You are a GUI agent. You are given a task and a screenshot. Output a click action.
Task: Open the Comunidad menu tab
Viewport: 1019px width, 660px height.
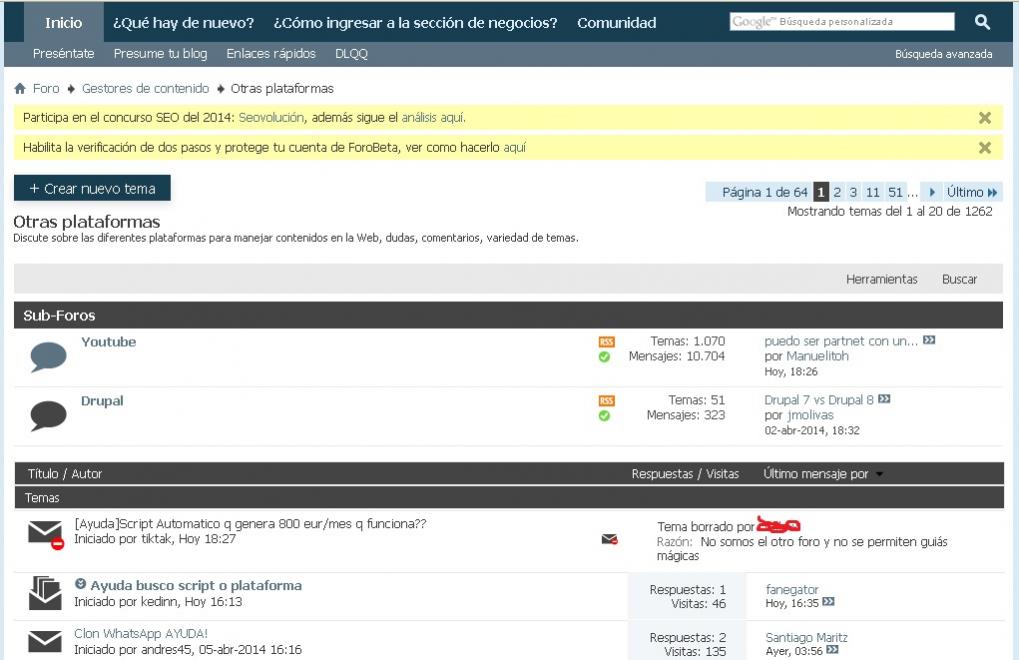616,22
